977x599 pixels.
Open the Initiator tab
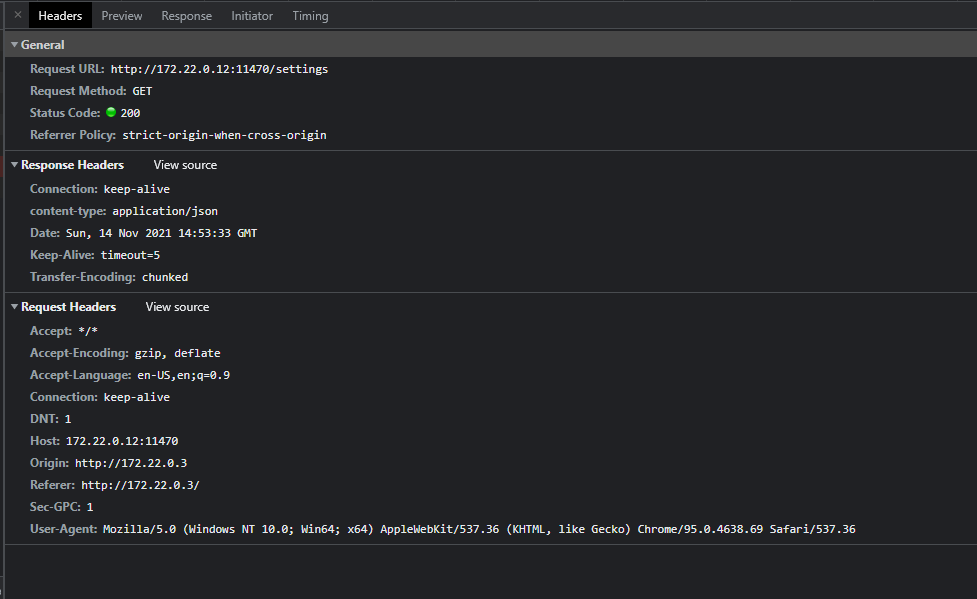coord(252,16)
